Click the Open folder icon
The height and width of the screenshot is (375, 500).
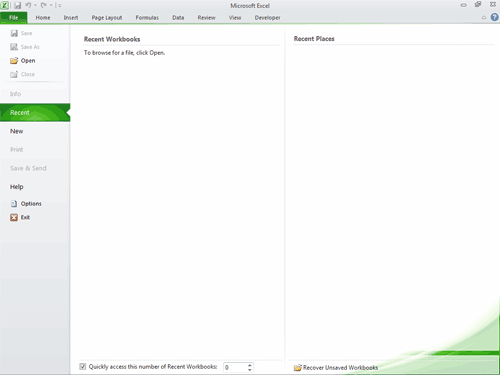[14, 61]
